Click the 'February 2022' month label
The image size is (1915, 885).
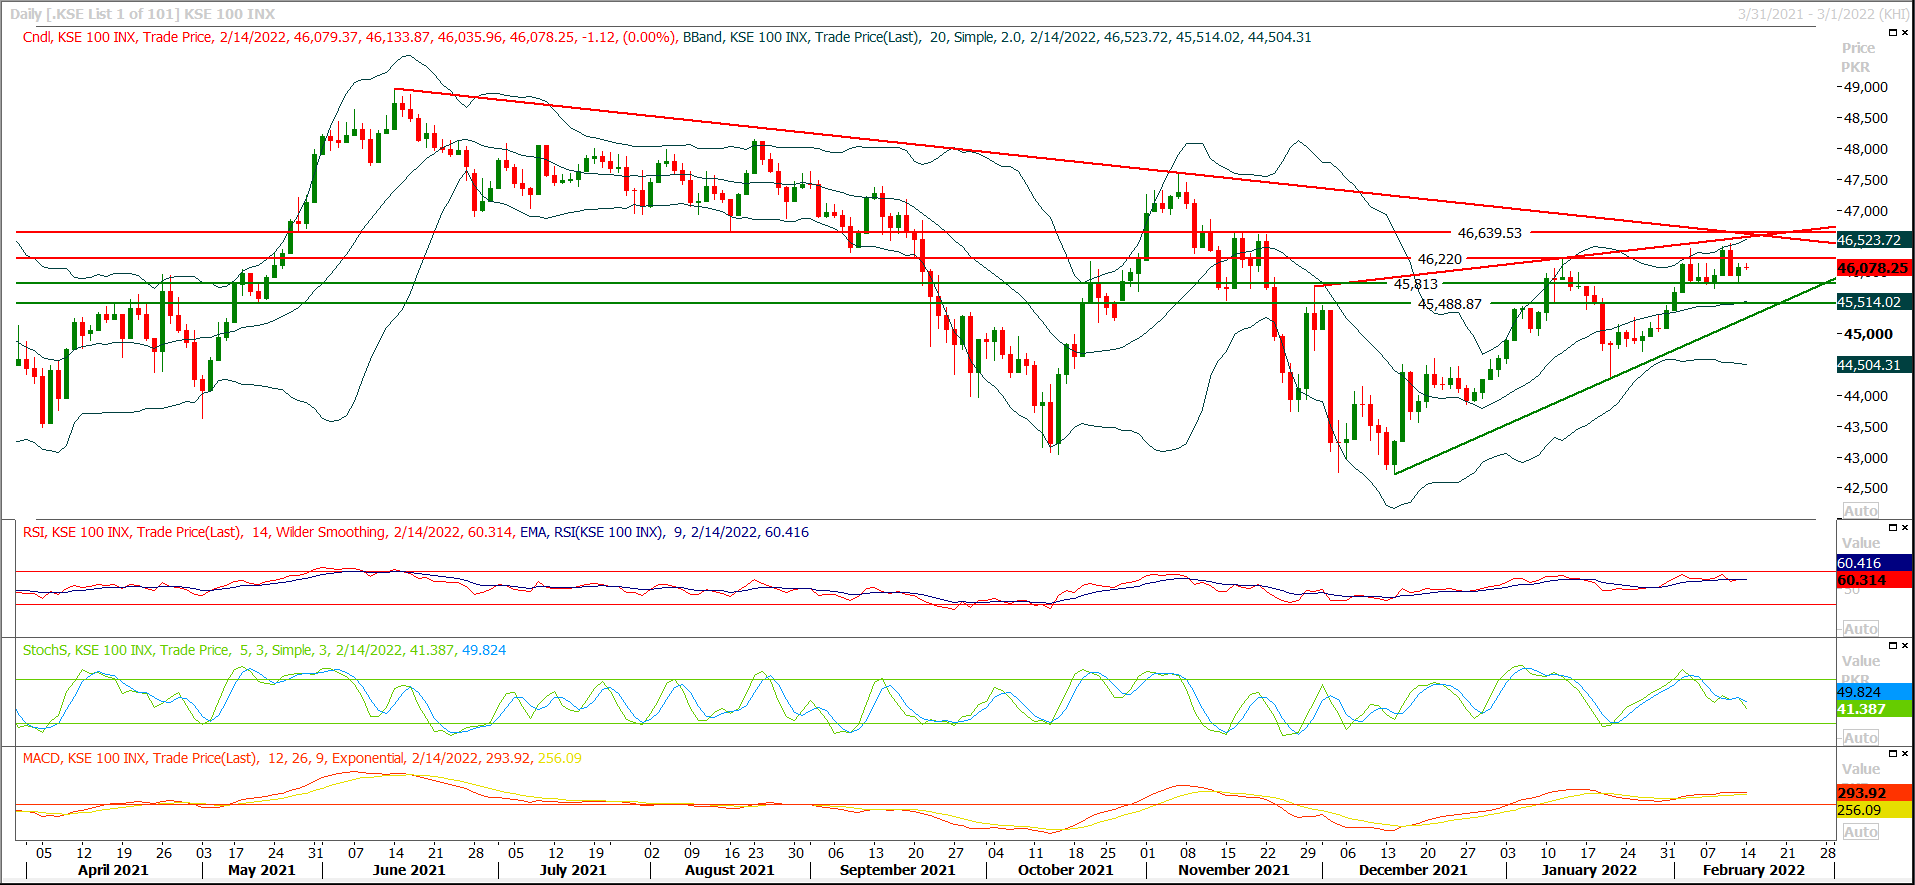[1754, 870]
